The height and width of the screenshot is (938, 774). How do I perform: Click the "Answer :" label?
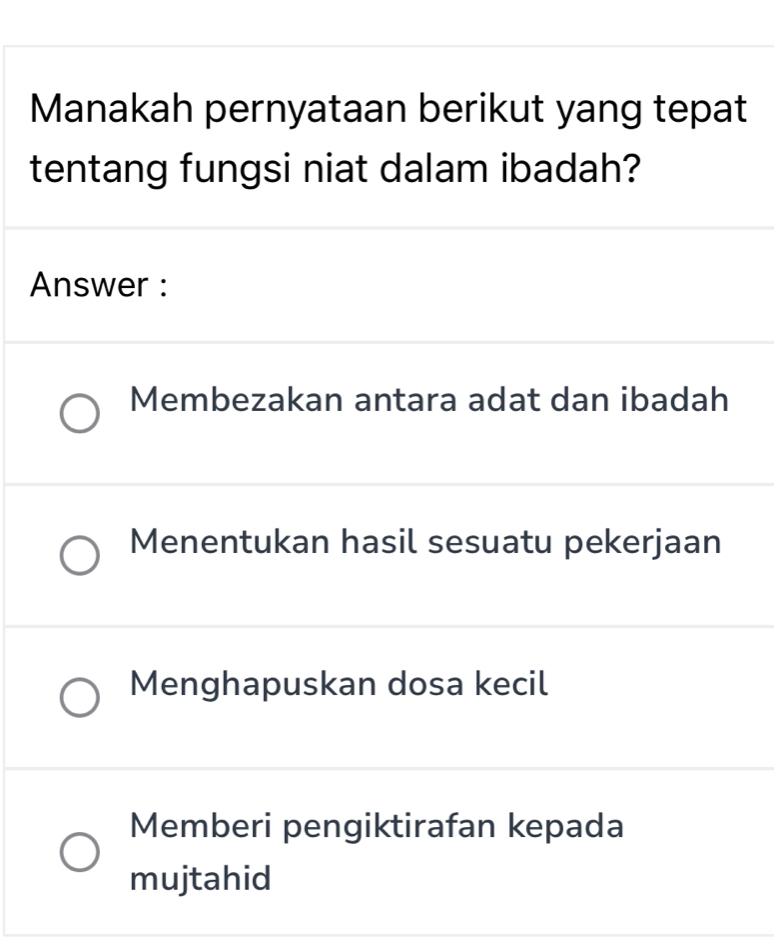pos(97,285)
